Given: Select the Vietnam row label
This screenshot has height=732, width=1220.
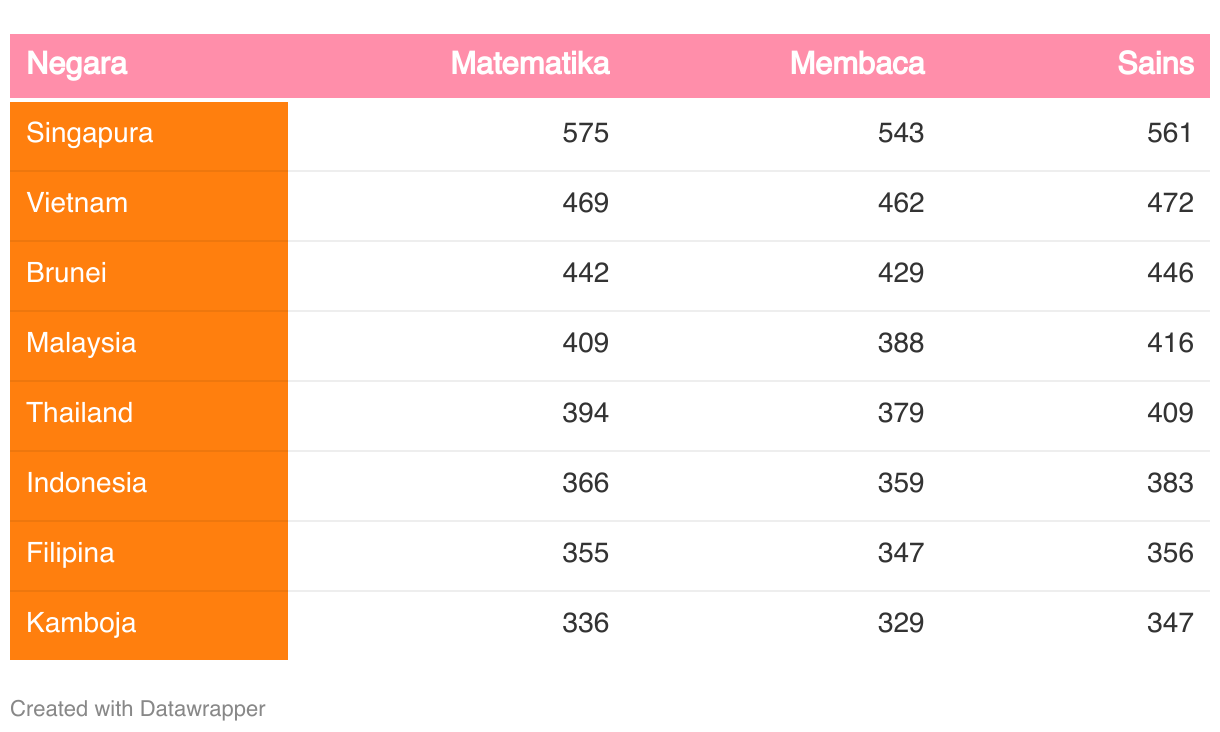Looking at the screenshot, I should click(77, 203).
